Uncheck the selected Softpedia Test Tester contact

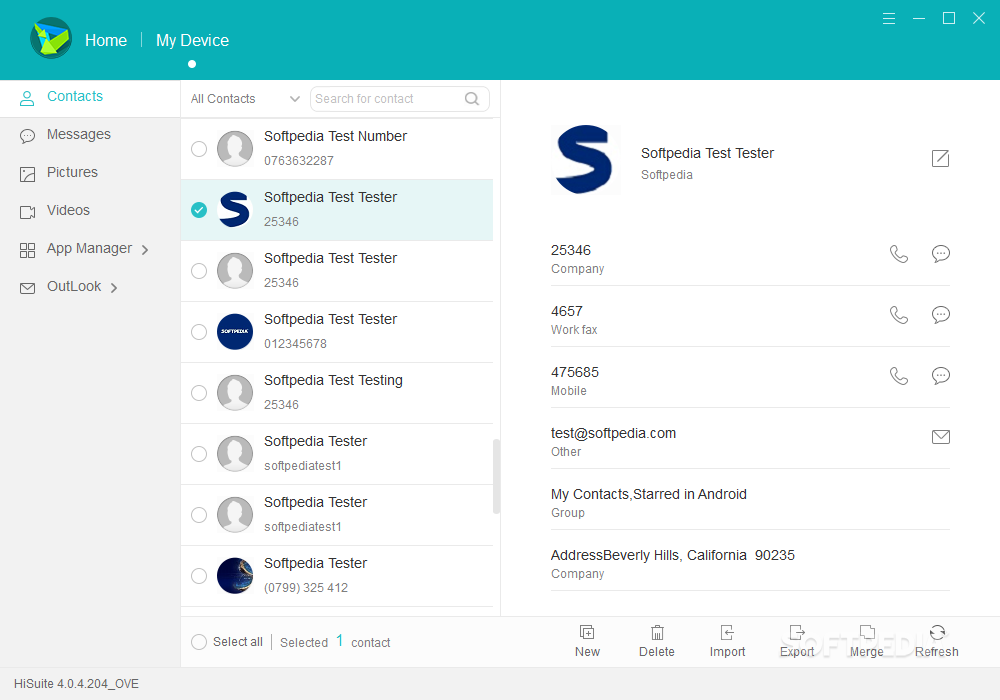coord(199,210)
